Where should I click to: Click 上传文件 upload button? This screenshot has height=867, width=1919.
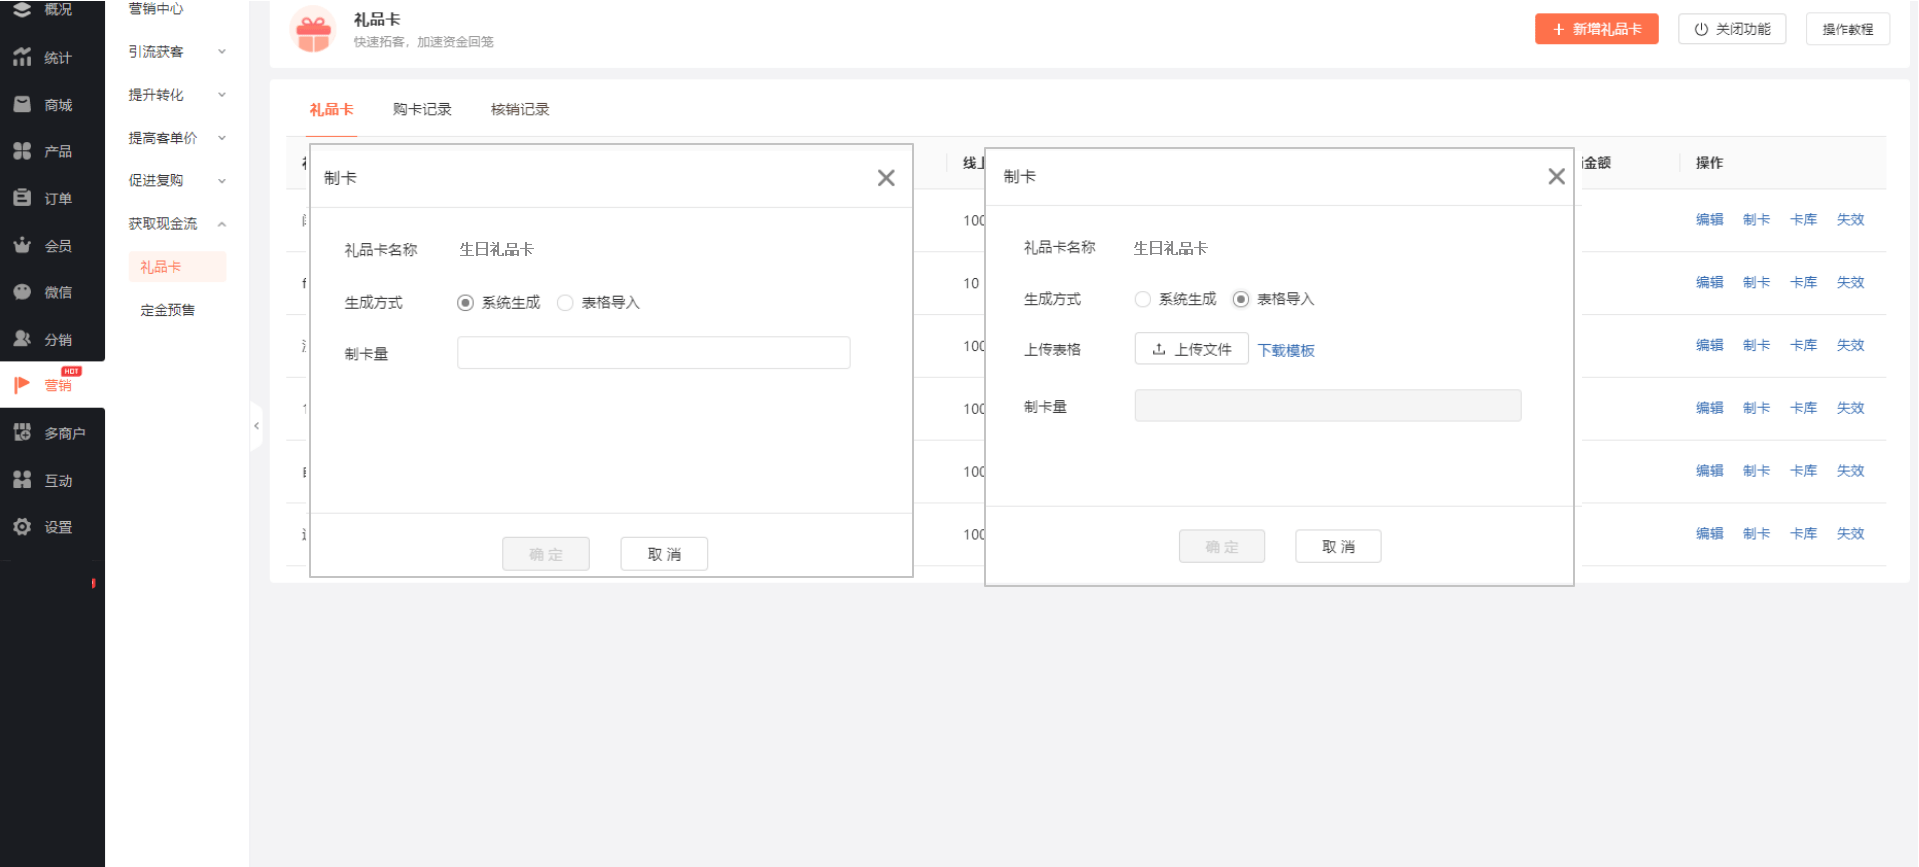(x=1191, y=349)
